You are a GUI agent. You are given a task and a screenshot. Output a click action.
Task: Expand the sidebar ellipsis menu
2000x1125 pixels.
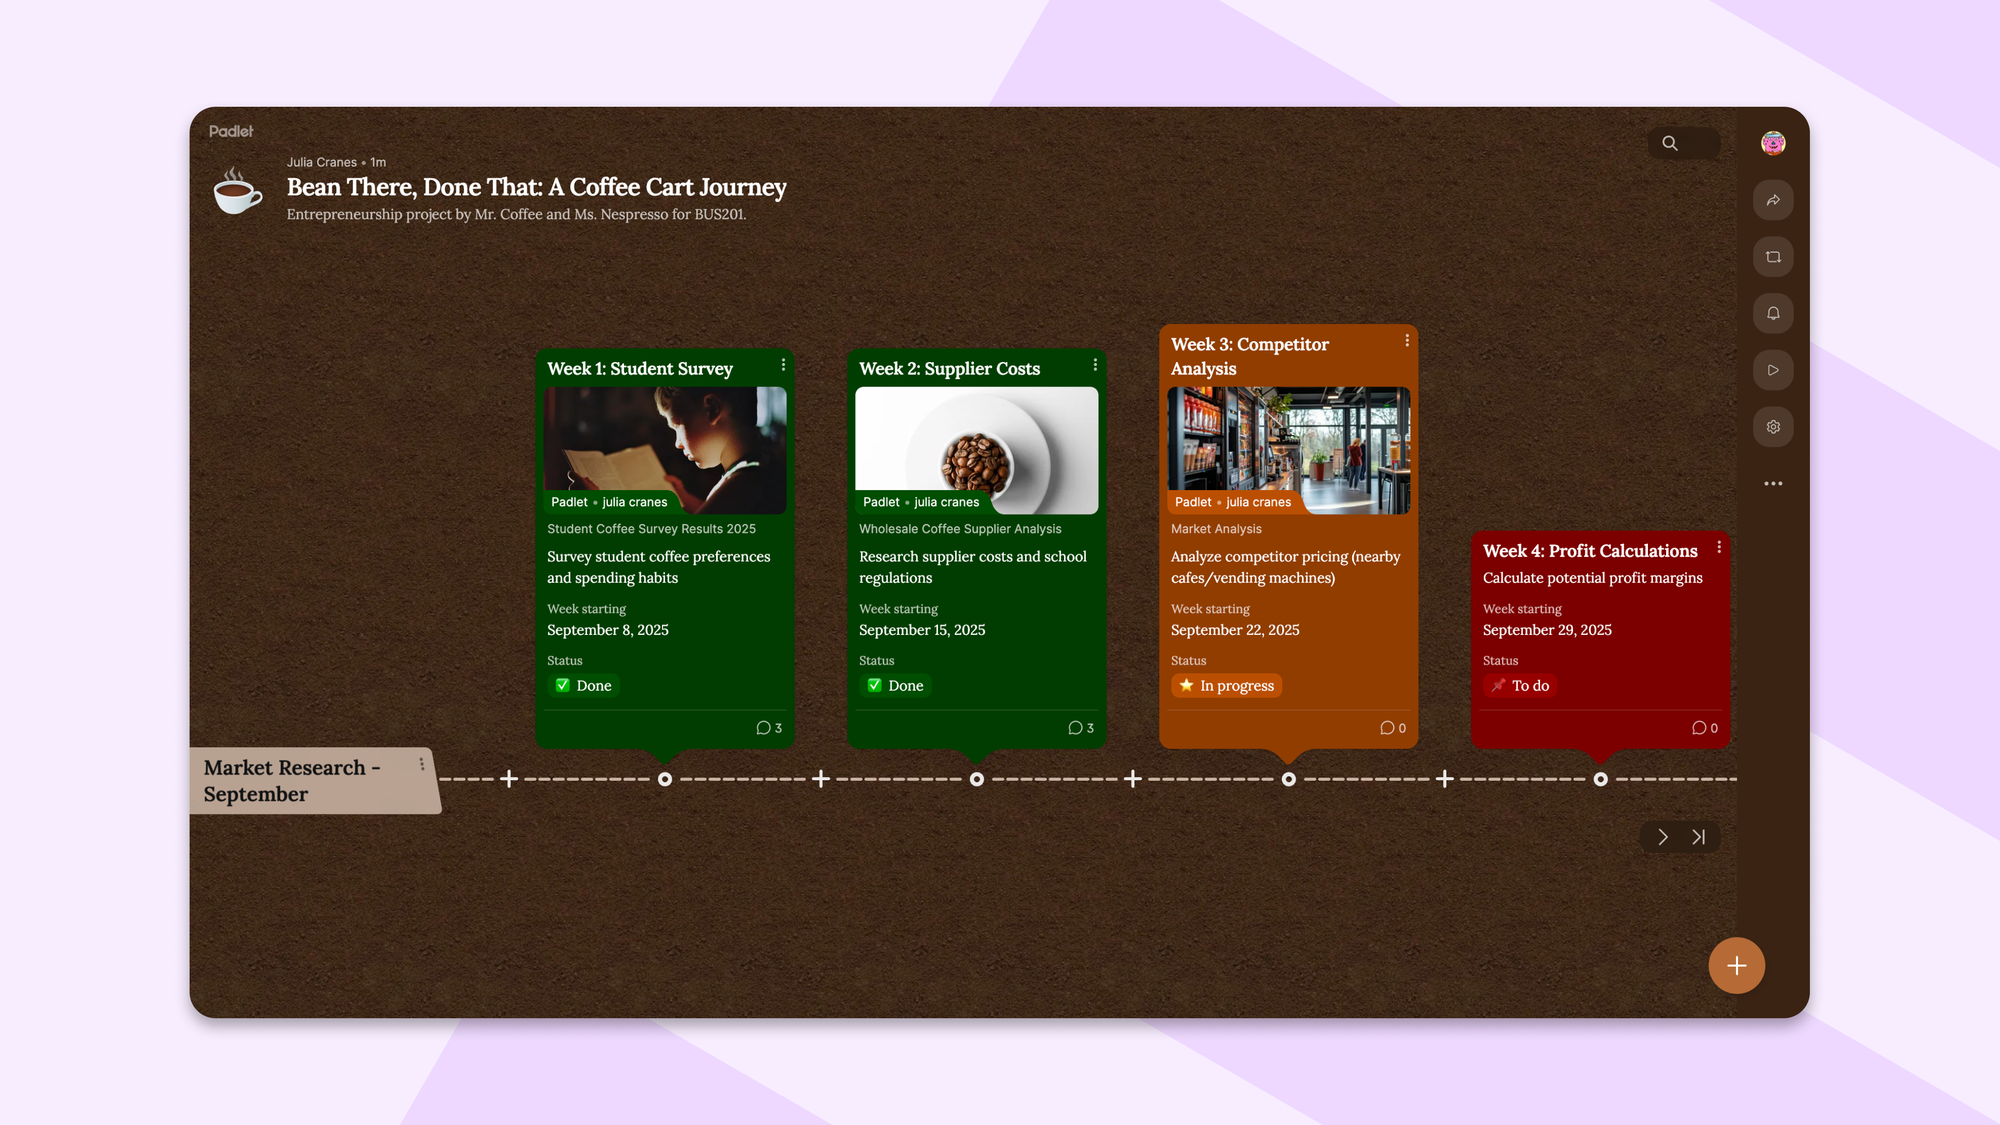point(1773,483)
